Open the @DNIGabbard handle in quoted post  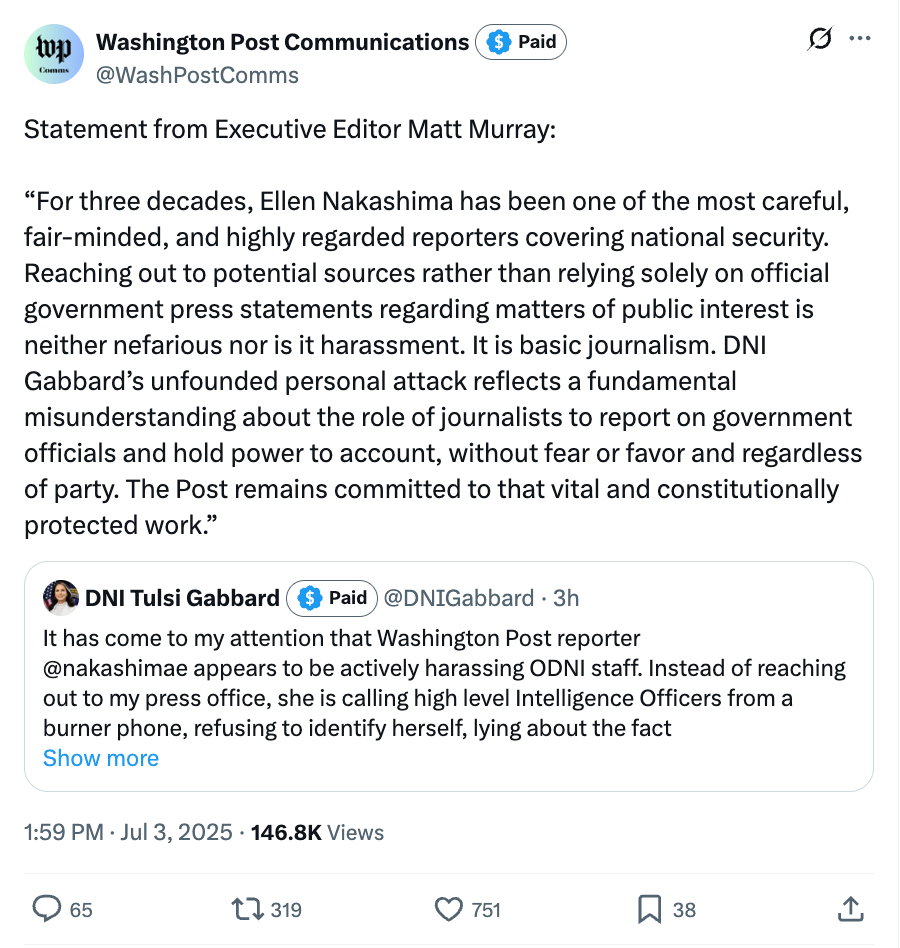tap(459, 598)
